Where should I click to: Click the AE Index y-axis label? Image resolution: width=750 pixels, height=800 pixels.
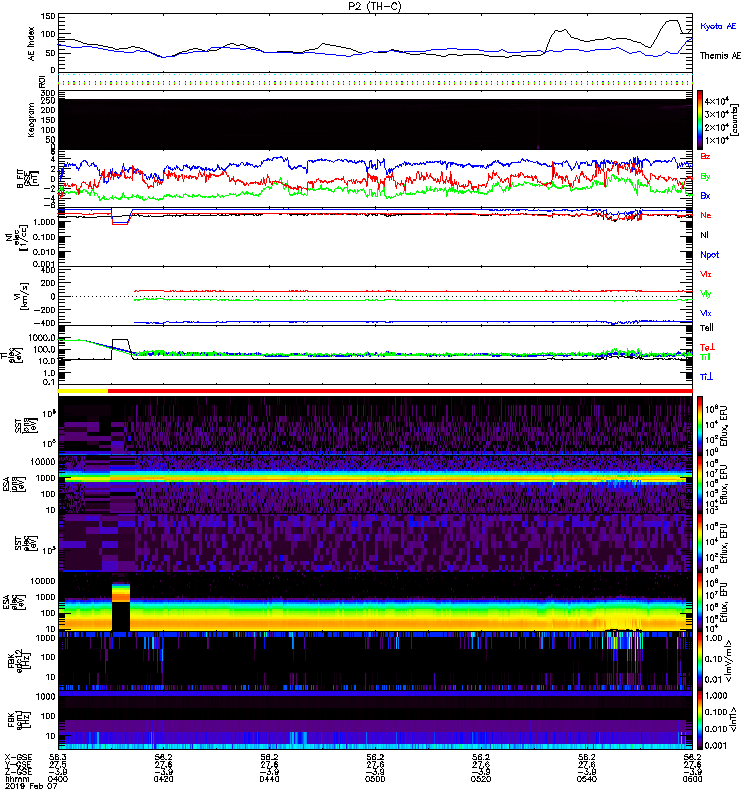point(32,44)
